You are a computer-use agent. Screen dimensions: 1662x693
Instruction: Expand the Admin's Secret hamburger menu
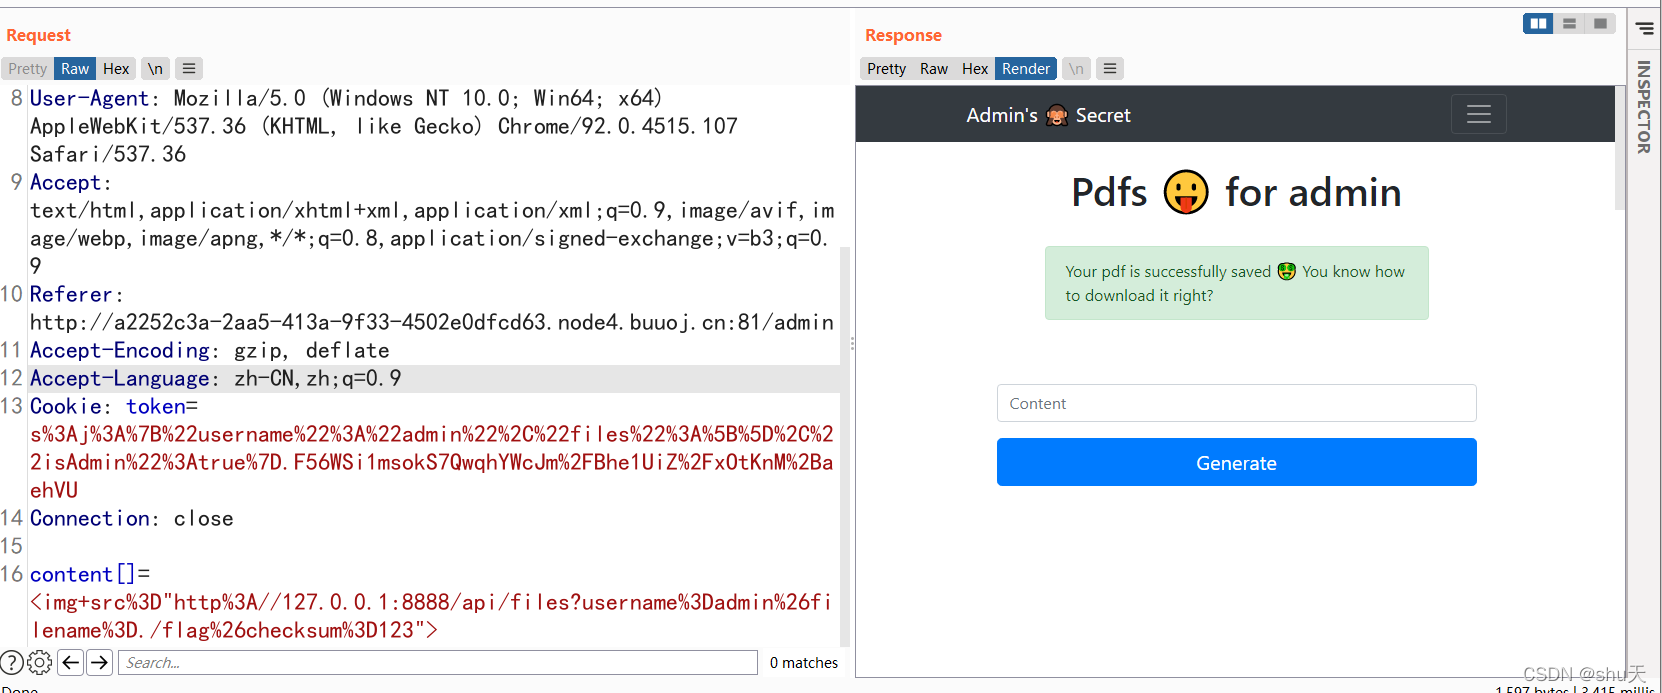coord(1479,114)
